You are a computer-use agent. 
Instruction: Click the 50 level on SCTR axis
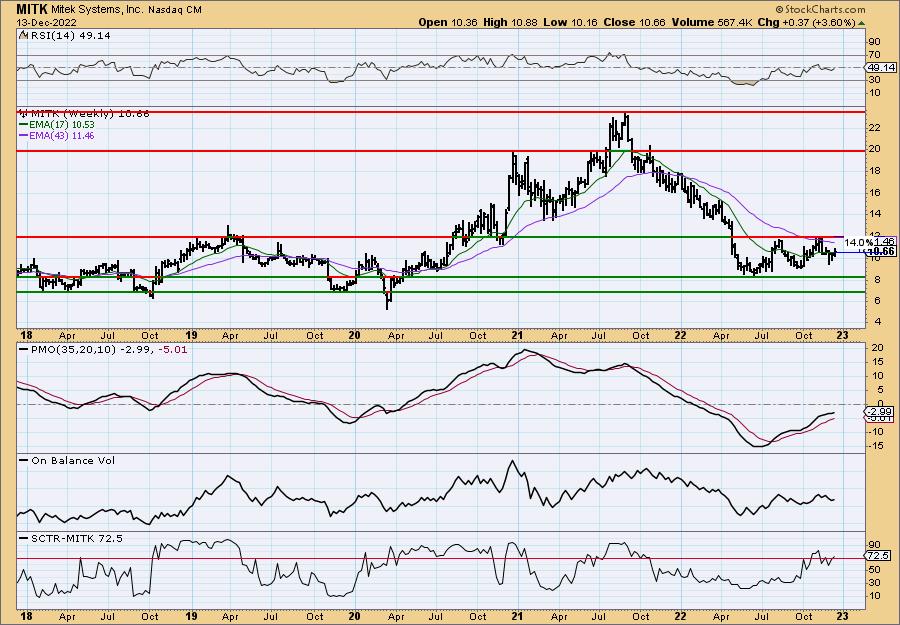(875, 569)
